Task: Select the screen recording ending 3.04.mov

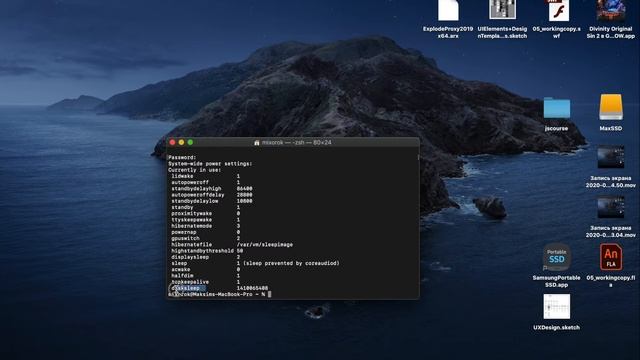Action: pyautogui.click(x=611, y=207)
